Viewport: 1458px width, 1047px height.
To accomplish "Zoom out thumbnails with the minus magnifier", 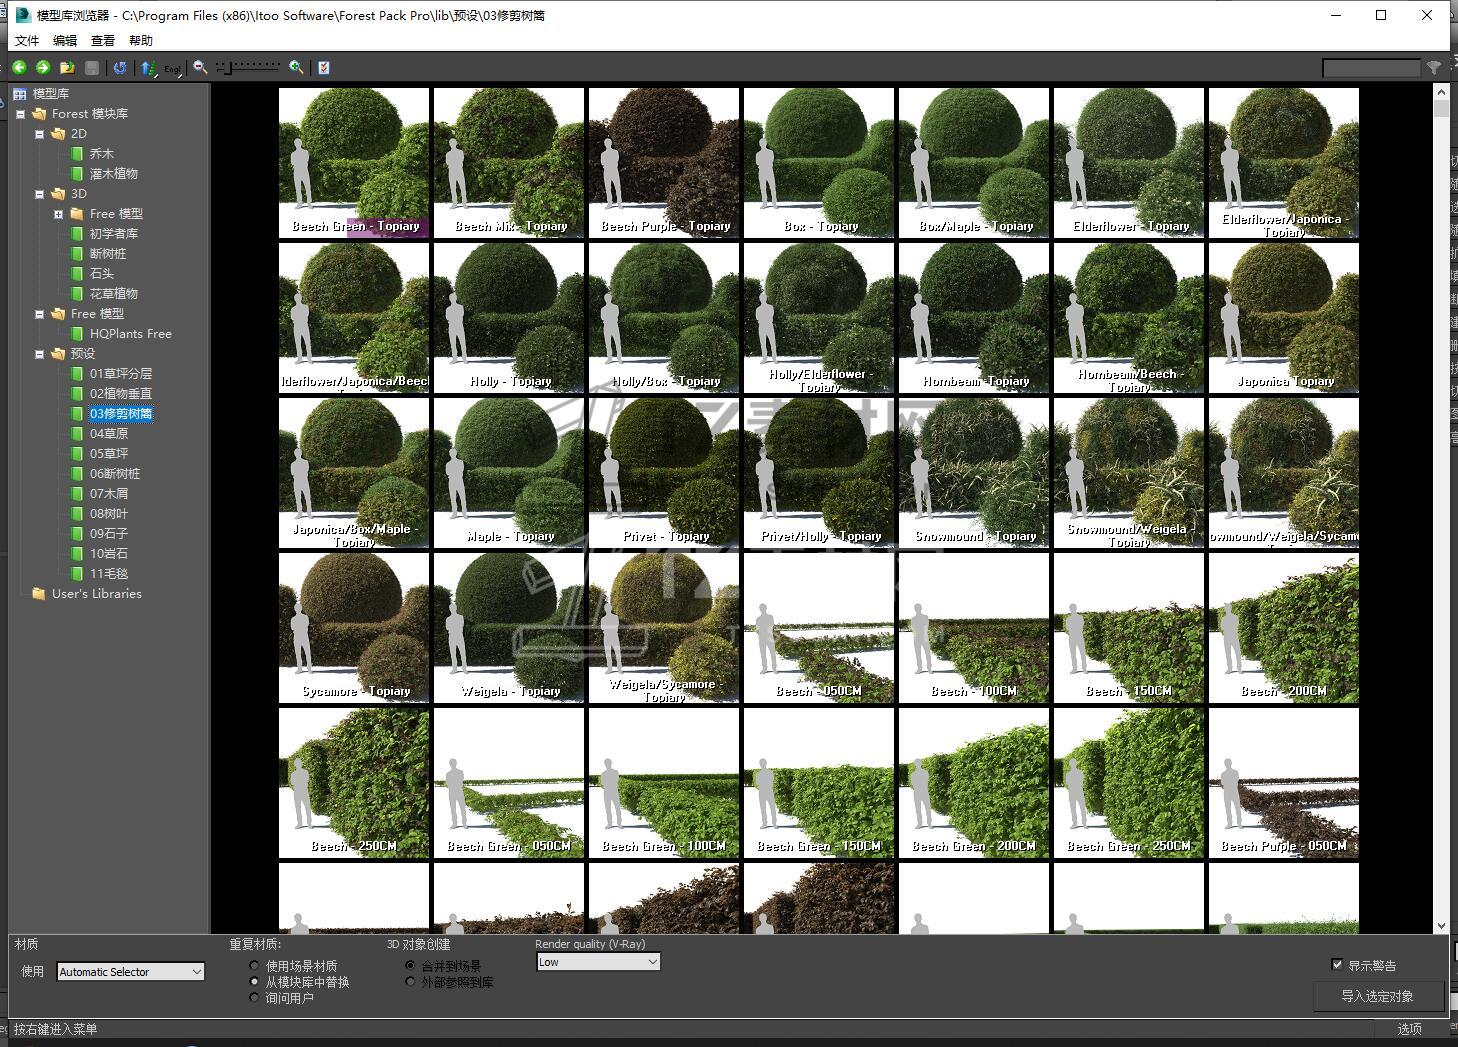I will tap(200, 68).
